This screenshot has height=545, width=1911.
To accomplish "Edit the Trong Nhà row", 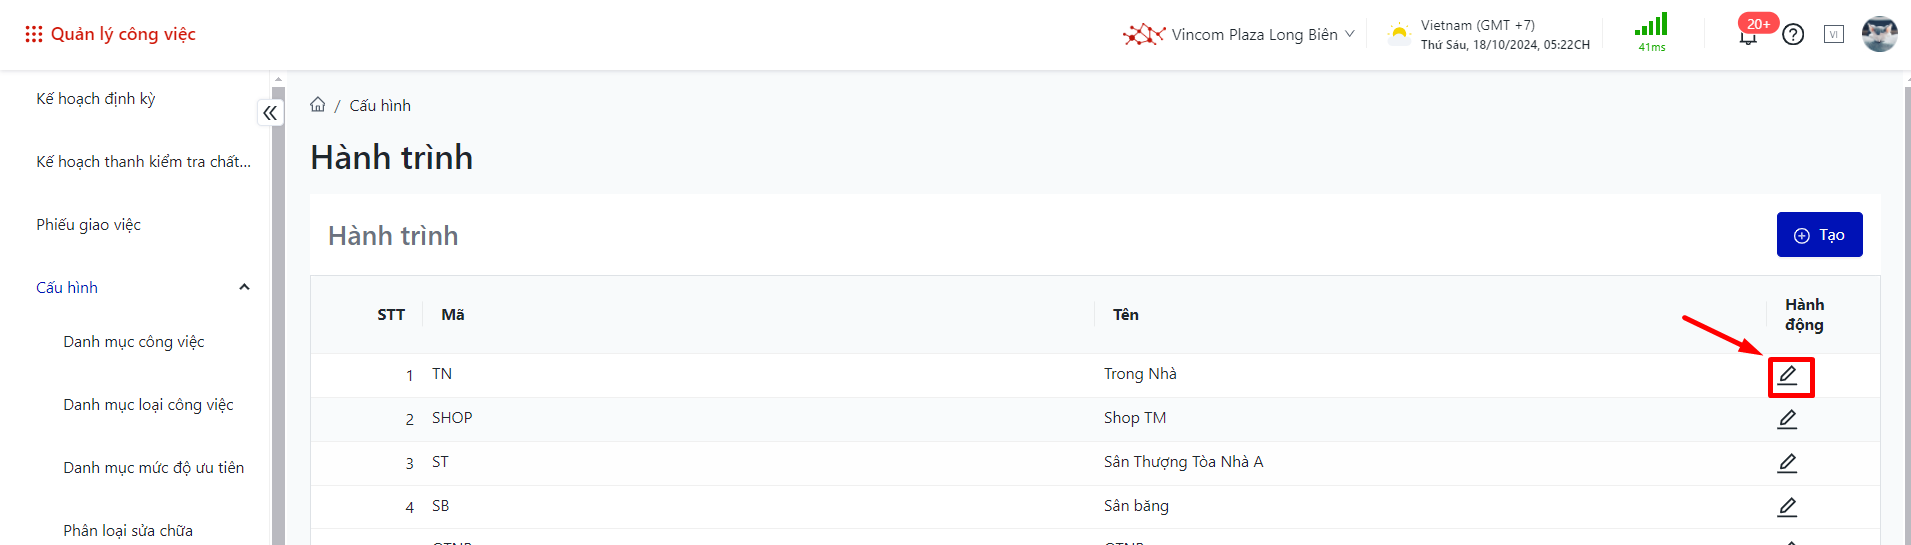I will pos(1787,376).
